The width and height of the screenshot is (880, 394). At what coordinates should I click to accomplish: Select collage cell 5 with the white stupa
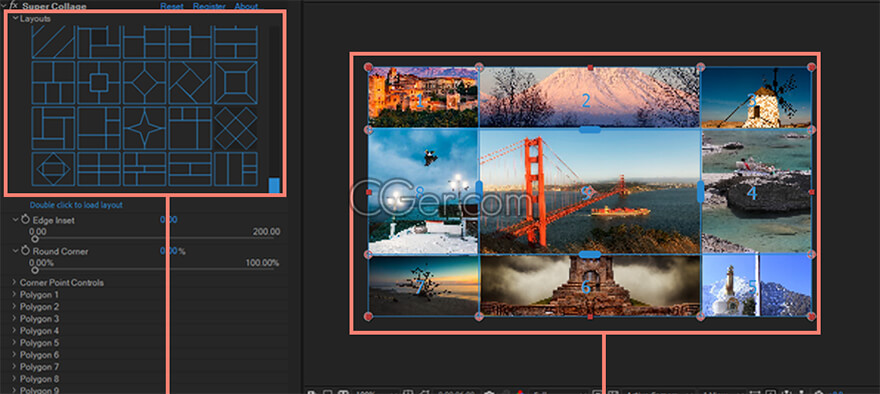(x=756, y=286)
